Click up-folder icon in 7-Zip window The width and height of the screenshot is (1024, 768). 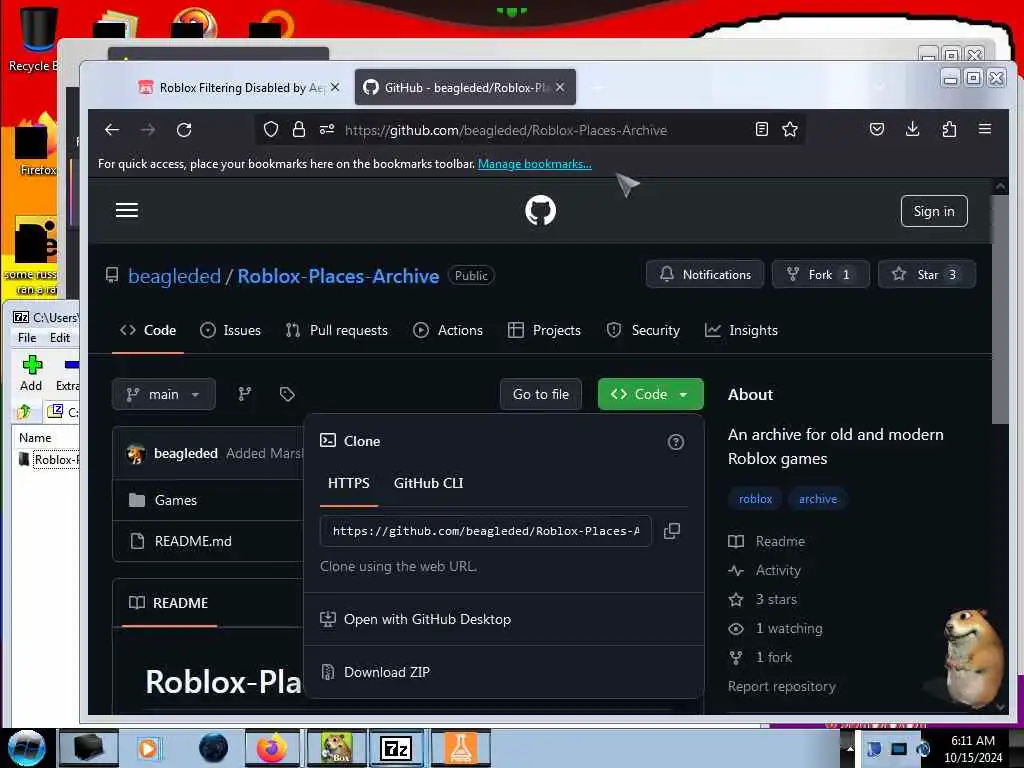click(24, 411)
